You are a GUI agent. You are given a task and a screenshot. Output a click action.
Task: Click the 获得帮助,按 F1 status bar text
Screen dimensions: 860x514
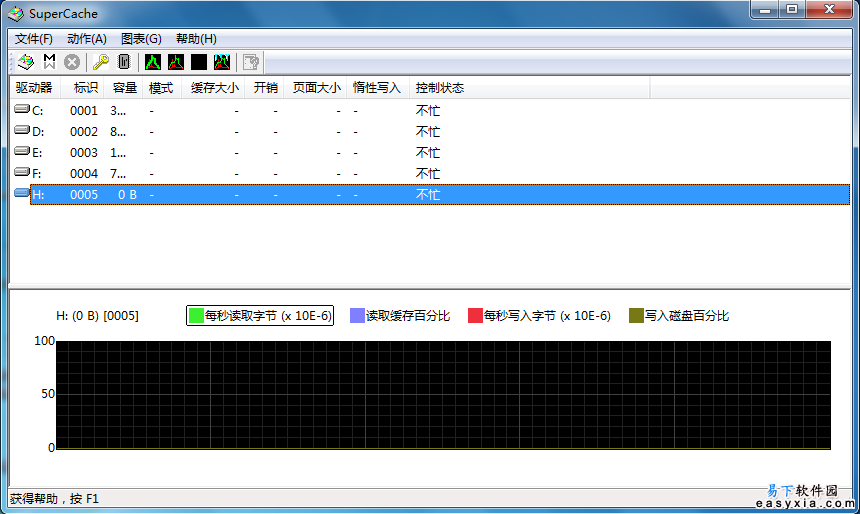[x=54, y=499]
